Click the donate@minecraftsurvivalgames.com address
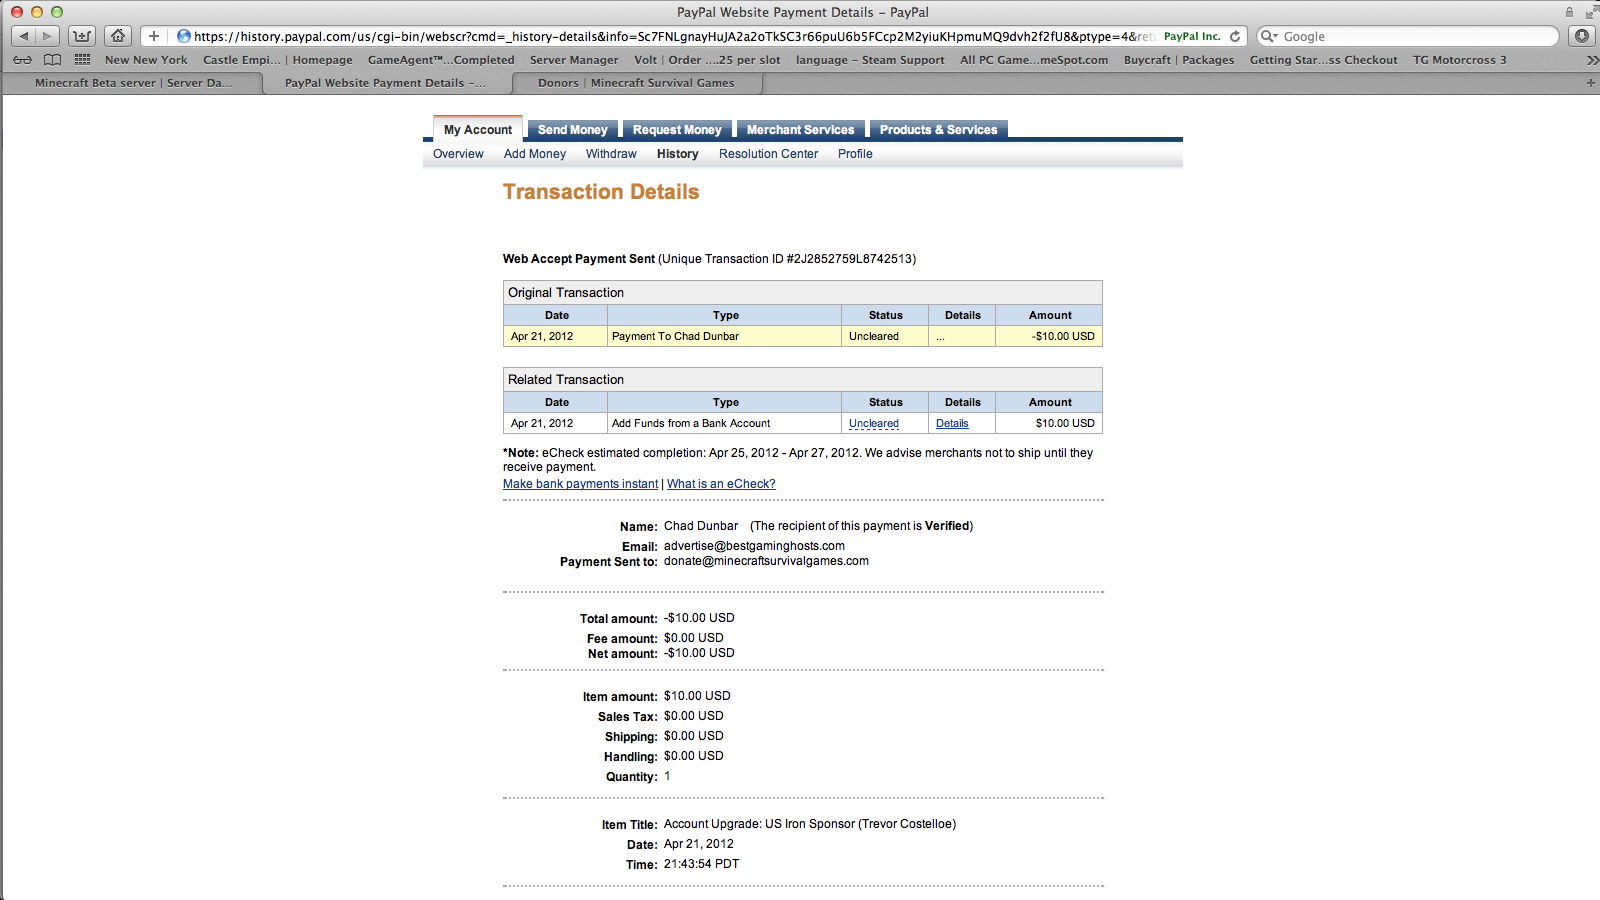Viewport: 1600px width, 900px height. (x=766, y=561)
